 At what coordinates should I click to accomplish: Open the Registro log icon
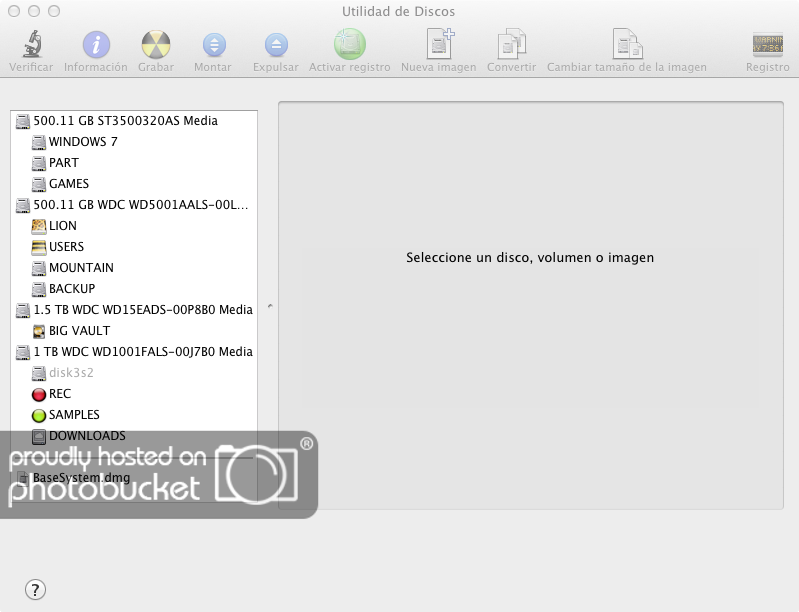pos(767,44)
